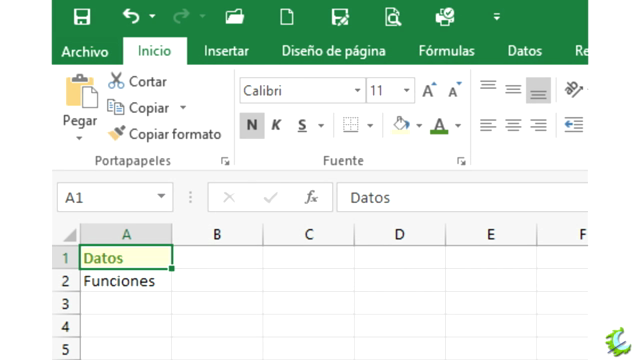Undo the last action

(x=131, y=16)
